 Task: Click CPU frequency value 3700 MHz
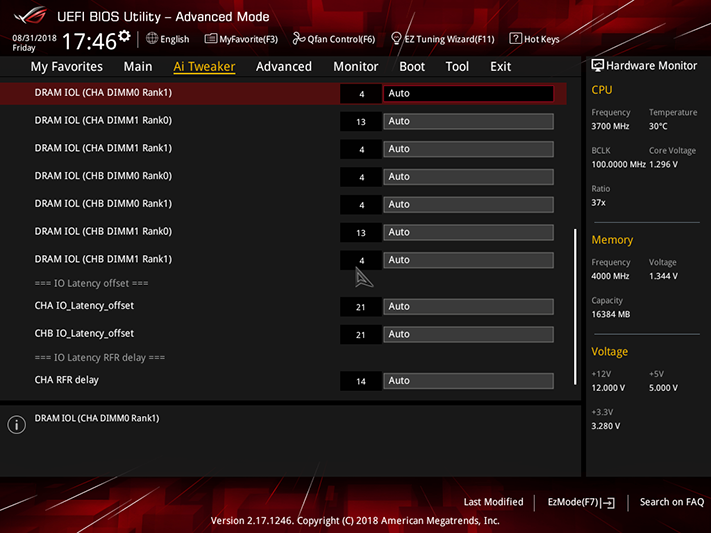point(610,126)
